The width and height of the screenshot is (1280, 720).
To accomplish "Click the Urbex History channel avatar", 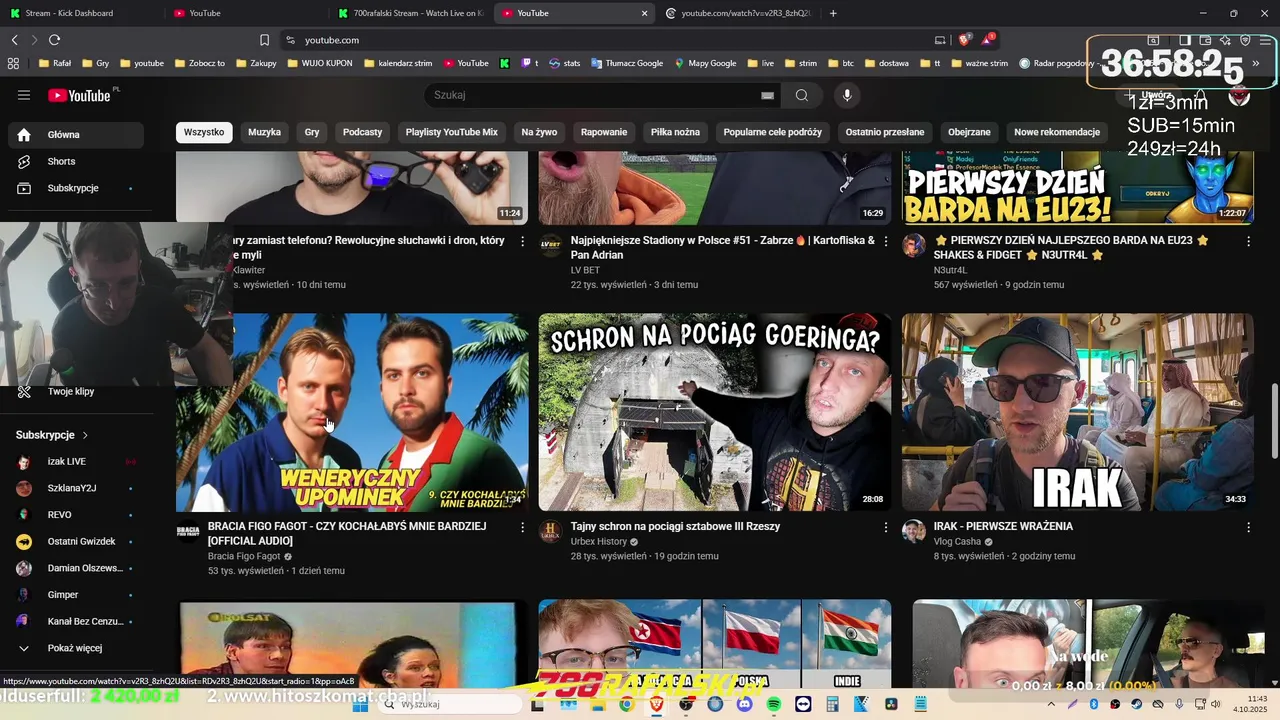I will tap(551, 531).
